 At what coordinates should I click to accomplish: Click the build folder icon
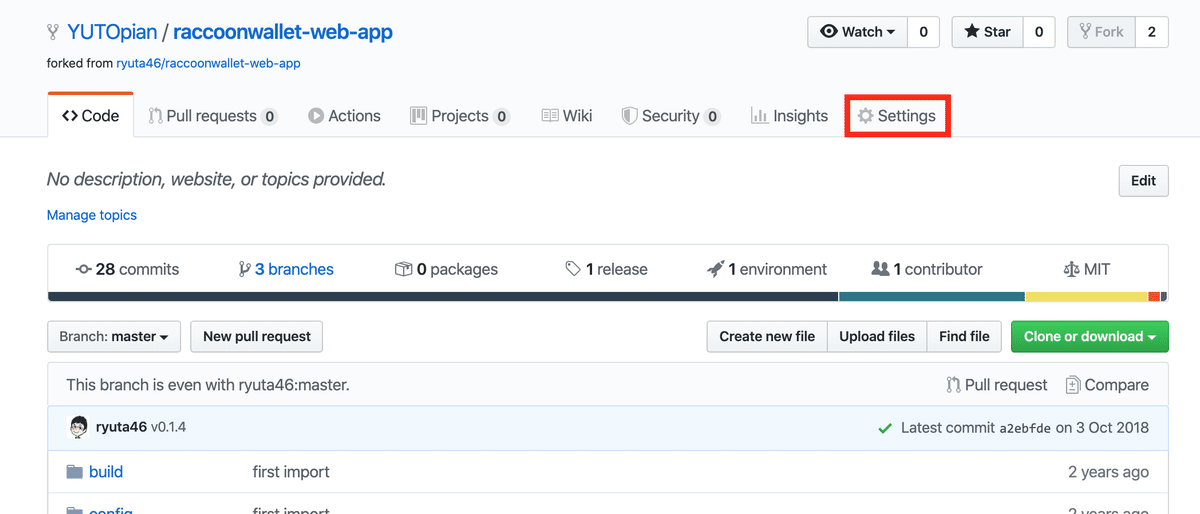coord(74,471)
